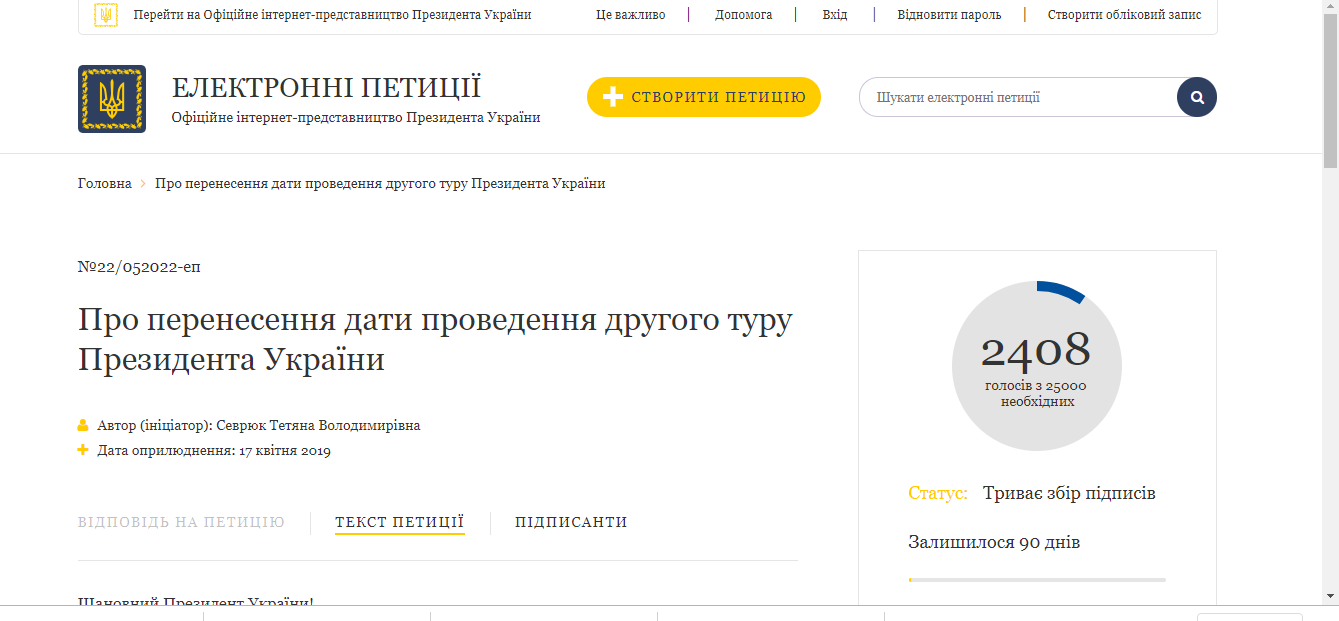This screenshot has height=621, width=1339.
Task: Click the coat of arms logo emblem
Action: (111, 97)
